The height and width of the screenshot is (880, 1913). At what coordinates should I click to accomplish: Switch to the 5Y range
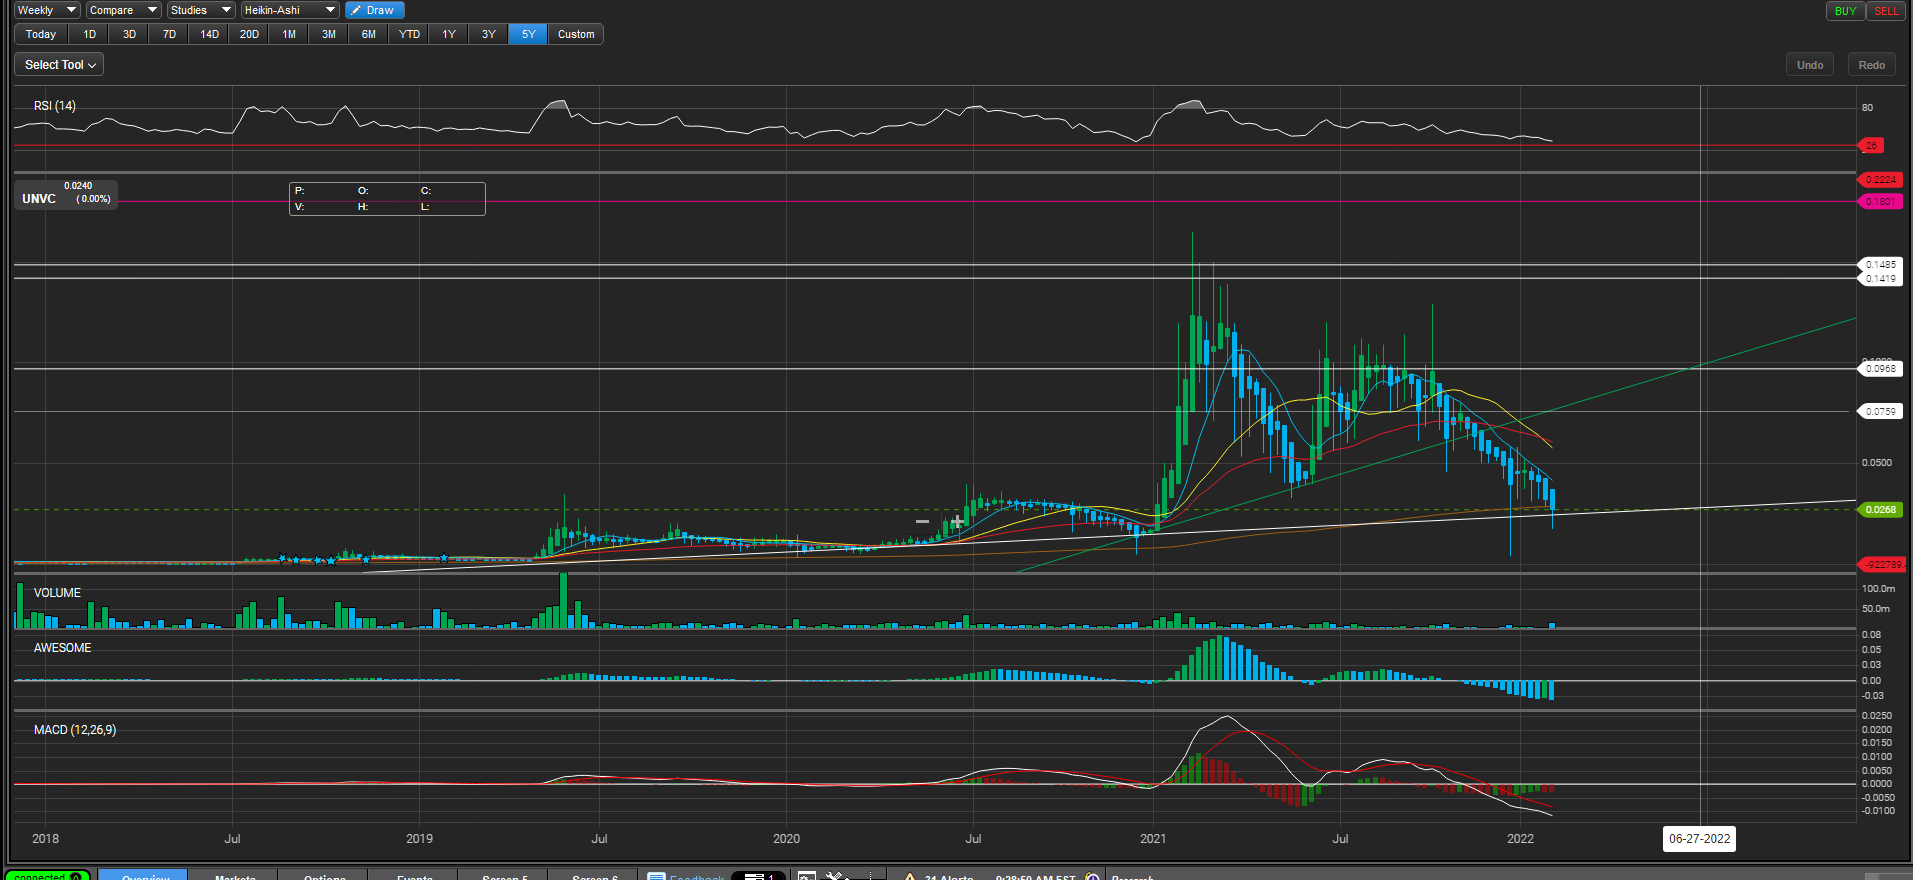coord(529,34)
